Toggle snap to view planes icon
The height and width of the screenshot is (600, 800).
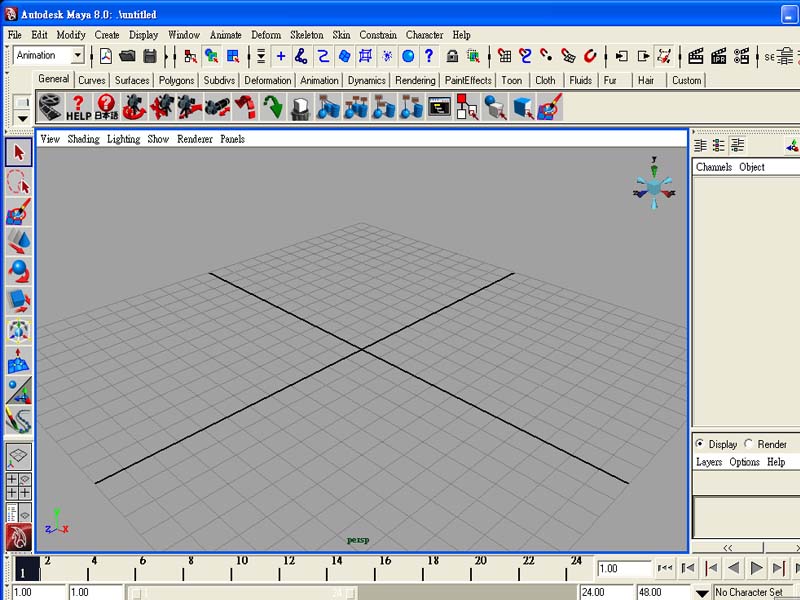point(568,56)
